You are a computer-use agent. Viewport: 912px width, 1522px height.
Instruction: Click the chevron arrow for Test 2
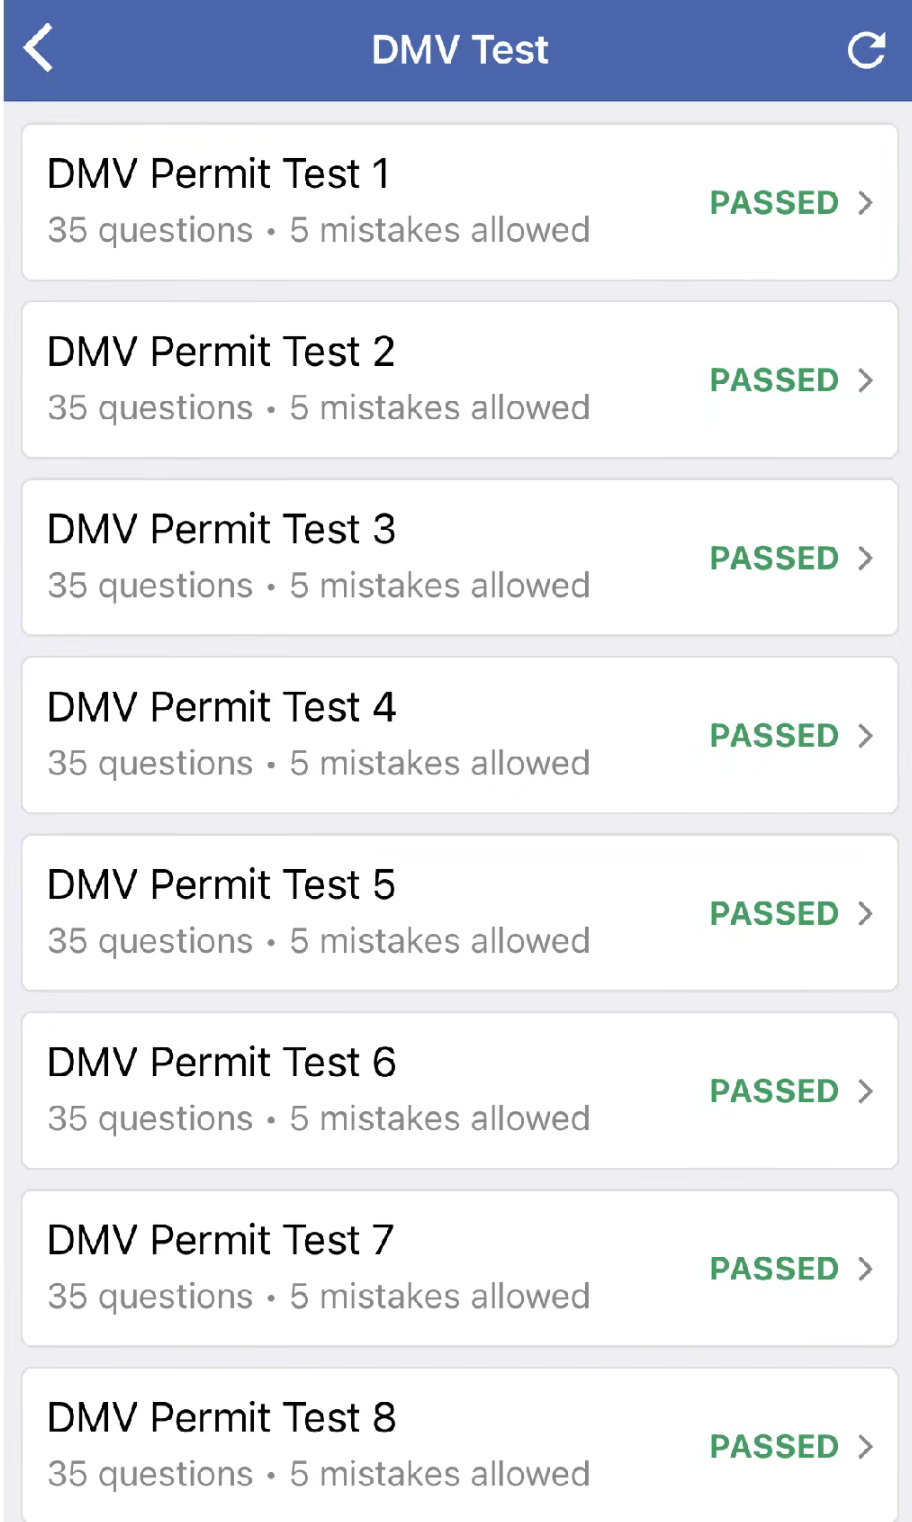click(866, 381)
